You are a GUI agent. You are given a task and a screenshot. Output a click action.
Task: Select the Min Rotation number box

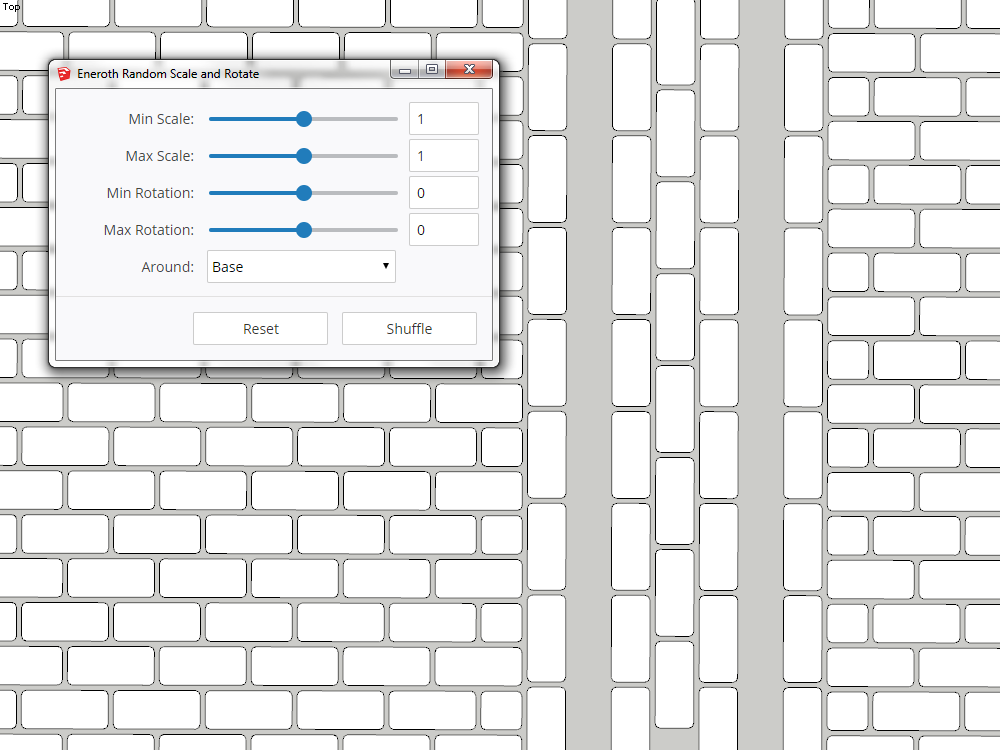(x=443, y=193)
